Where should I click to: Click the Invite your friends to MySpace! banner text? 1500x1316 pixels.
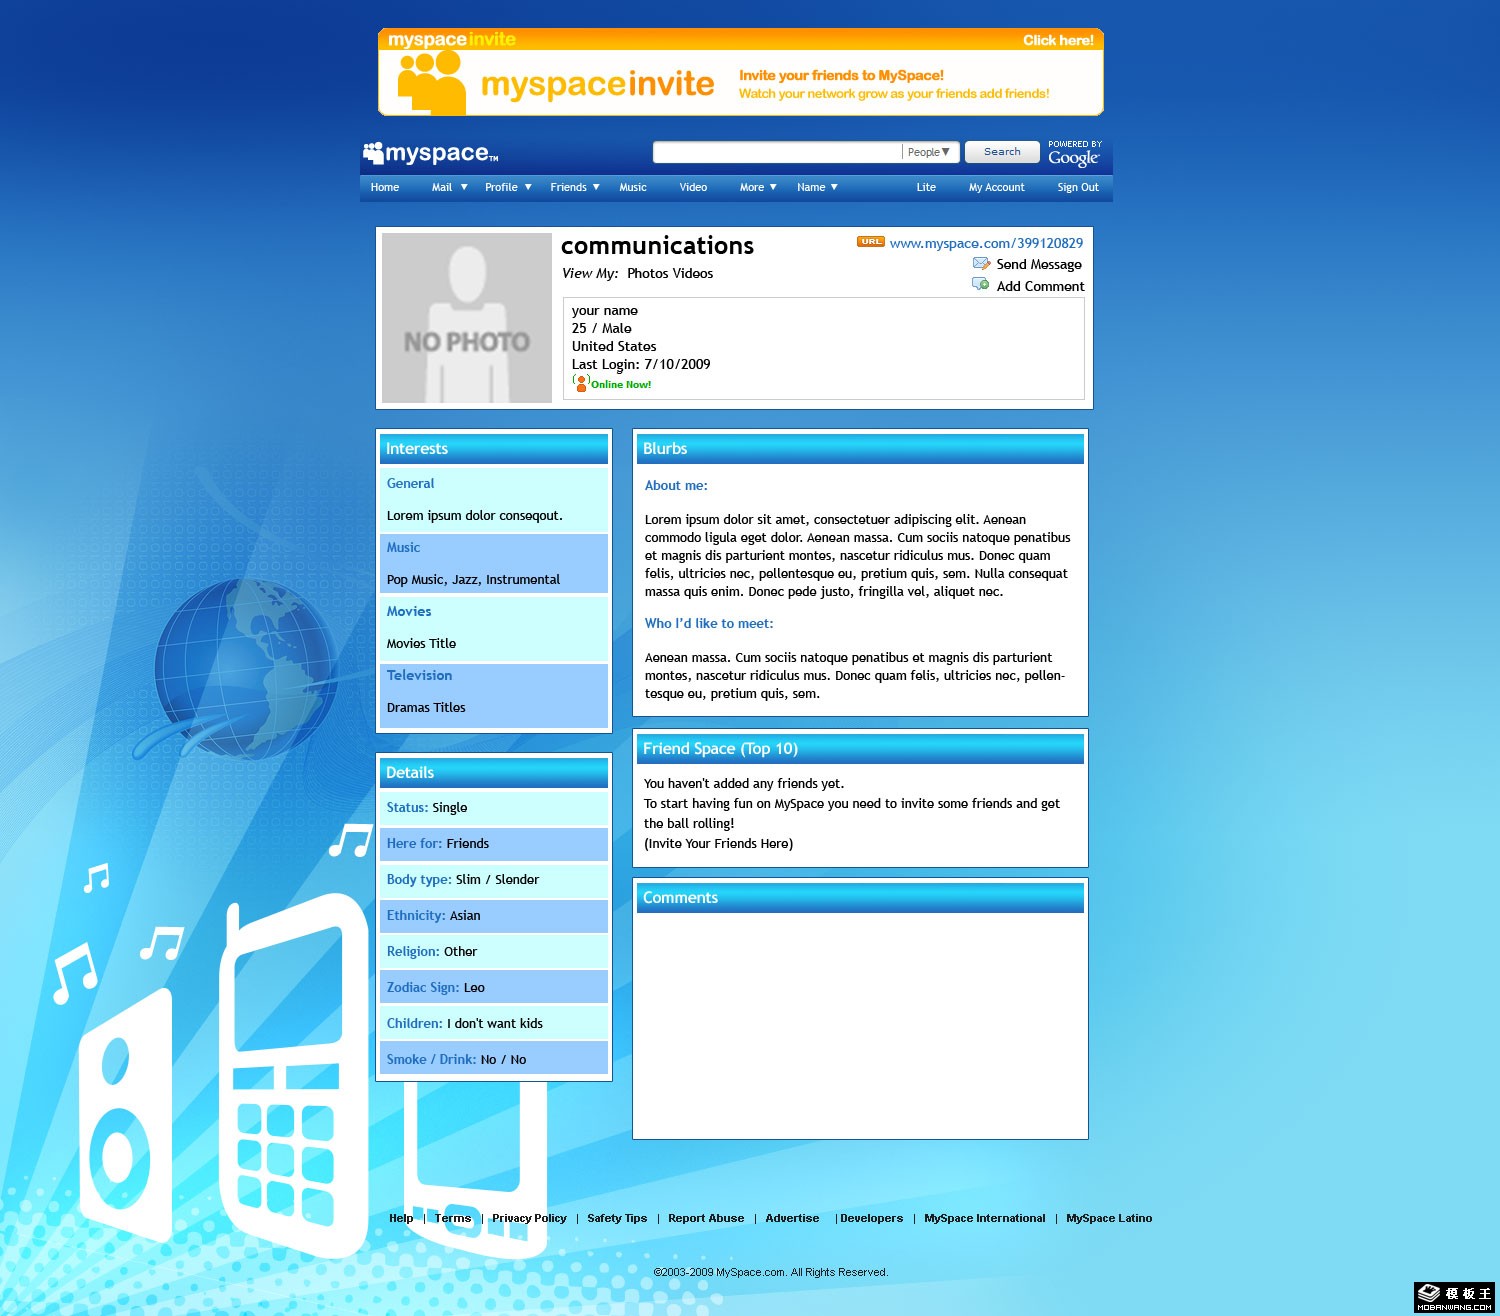(841, 75)
